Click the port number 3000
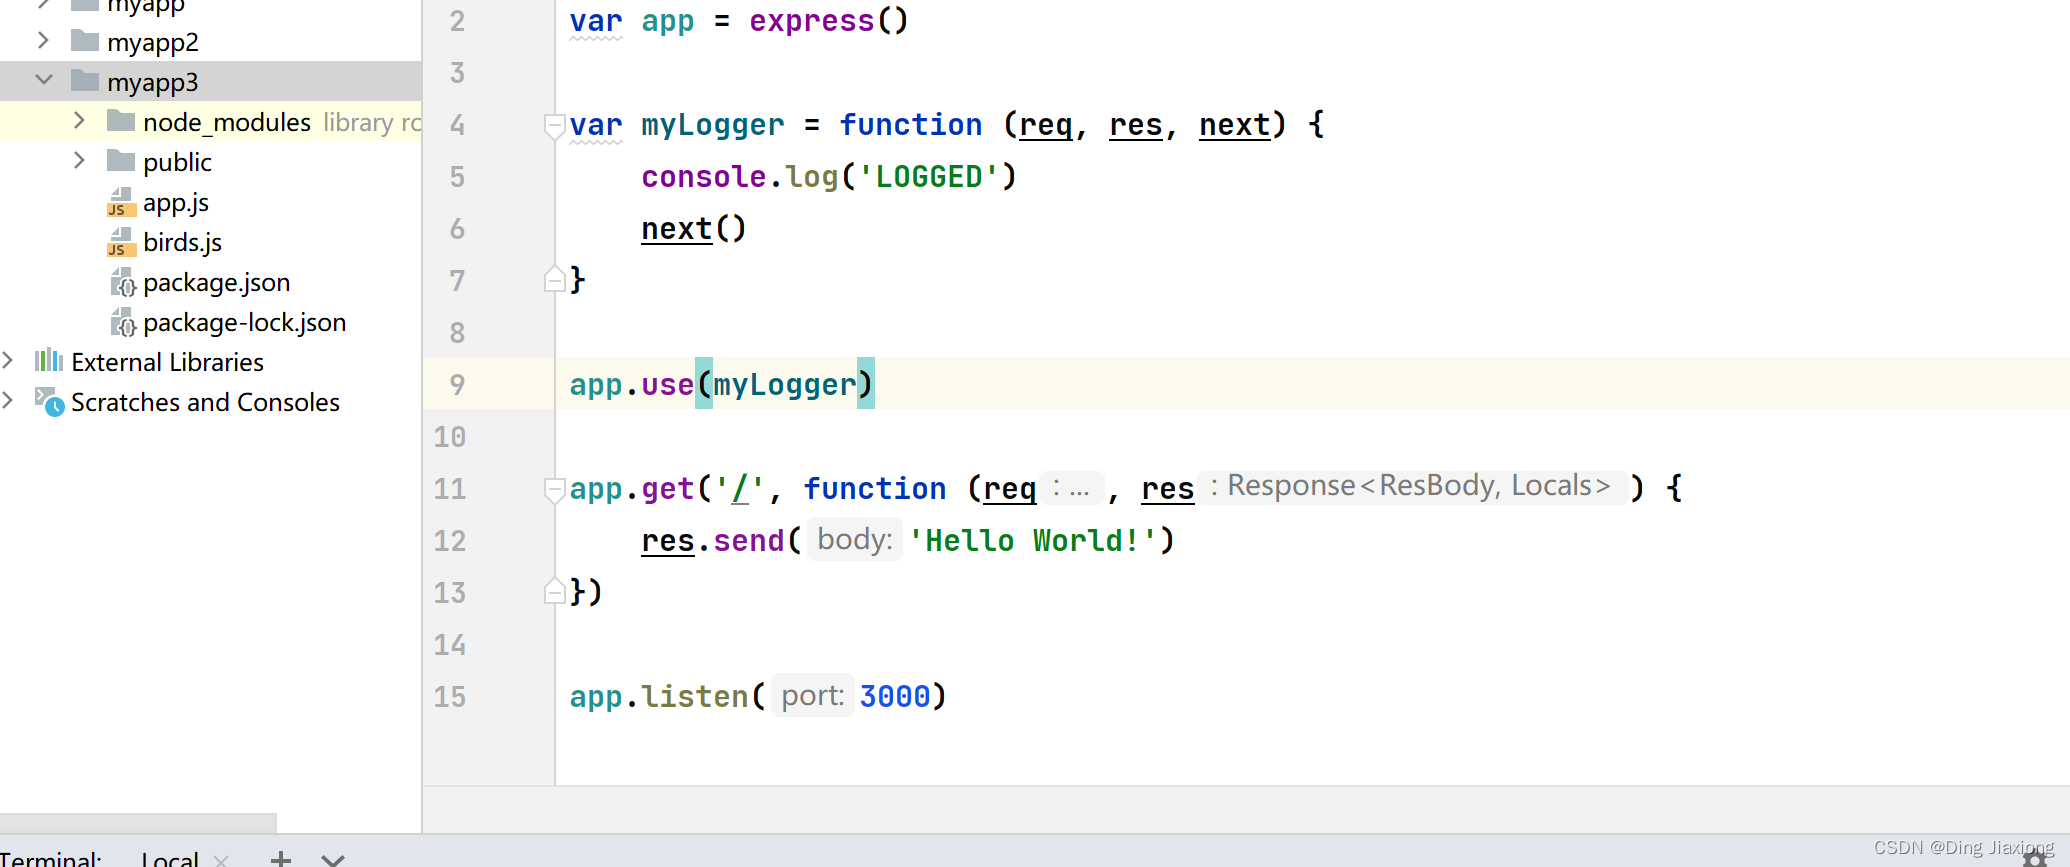Viewport: 2070px width, 867px height. click(895, 697)
